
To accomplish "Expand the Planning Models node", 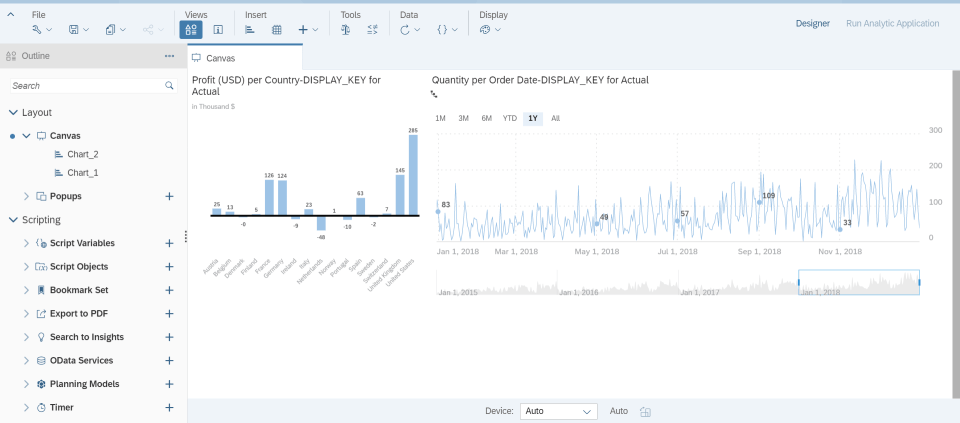I will (27, 384).
